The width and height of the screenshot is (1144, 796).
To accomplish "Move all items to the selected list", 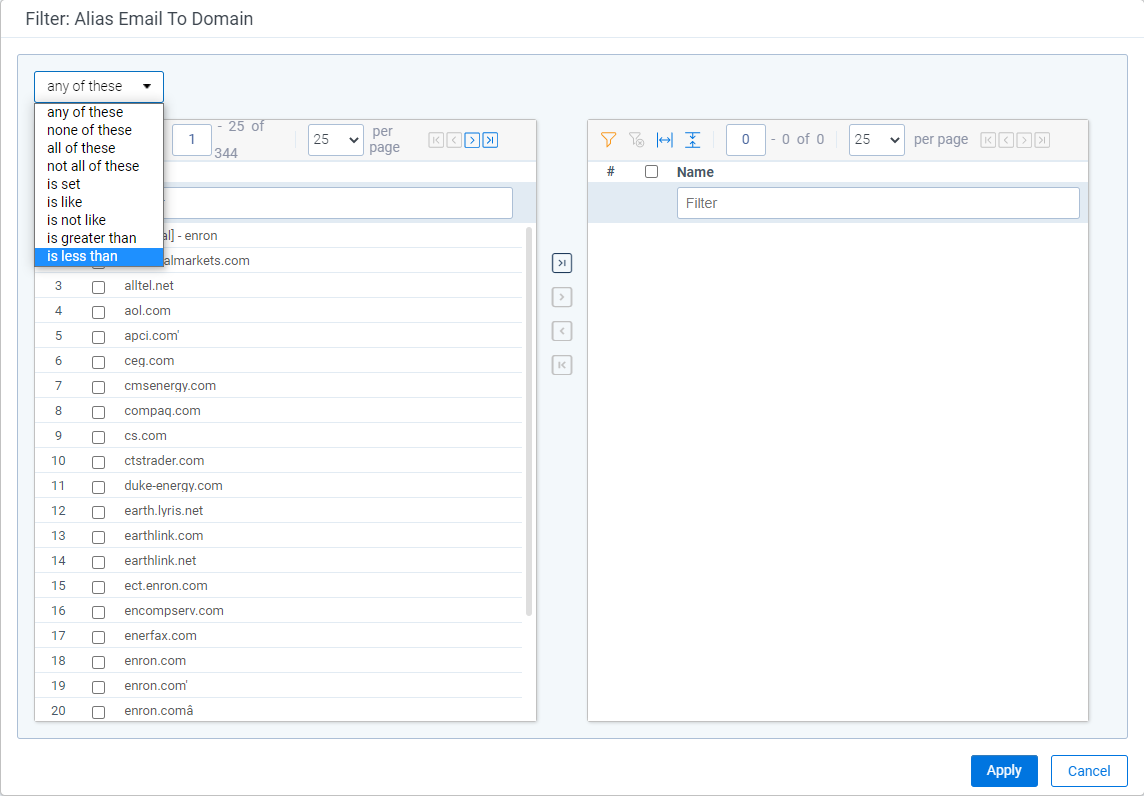I will (562, 263).
